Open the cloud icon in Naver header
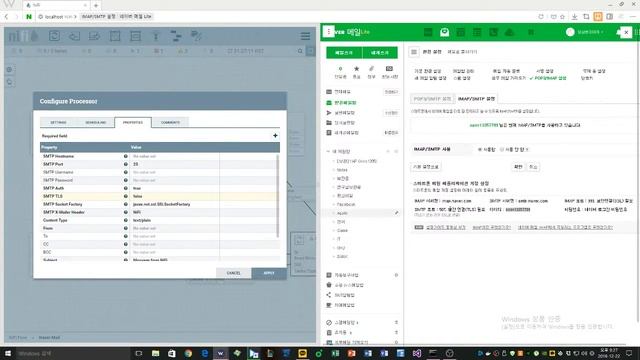 pyautogui.click(x=510, y=32)
